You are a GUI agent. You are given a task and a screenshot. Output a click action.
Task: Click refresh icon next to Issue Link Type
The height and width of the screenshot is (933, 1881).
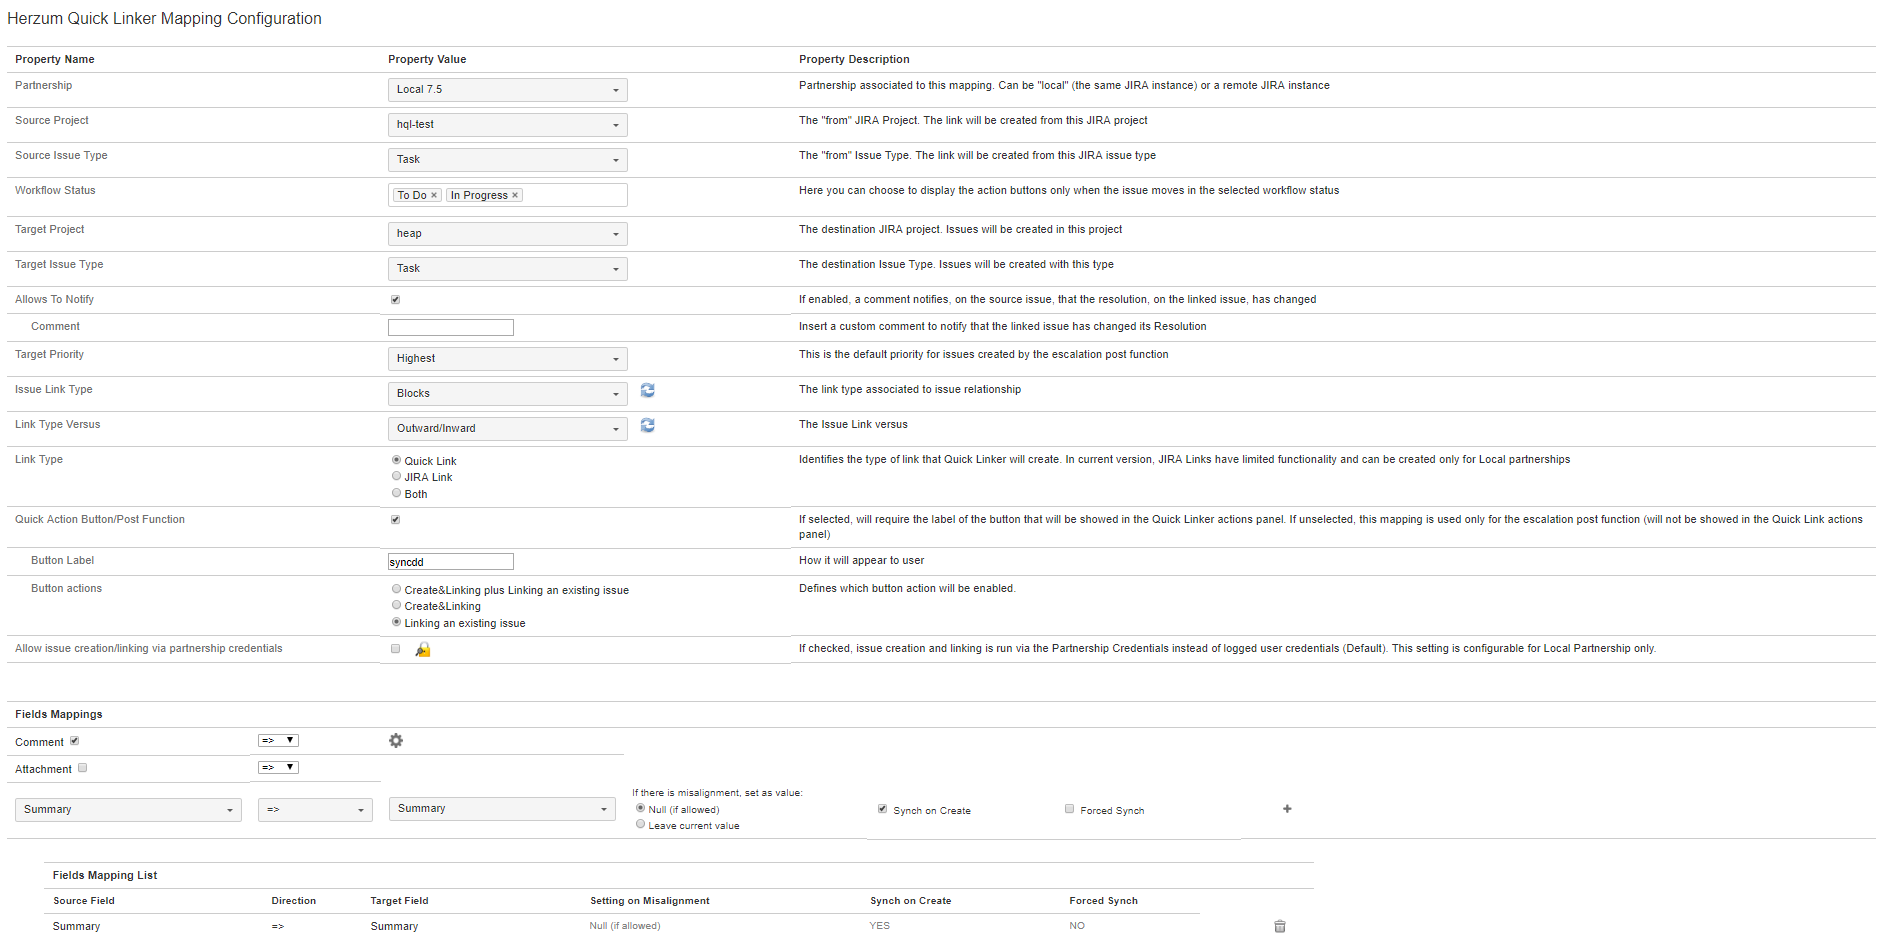pos(647,391)
